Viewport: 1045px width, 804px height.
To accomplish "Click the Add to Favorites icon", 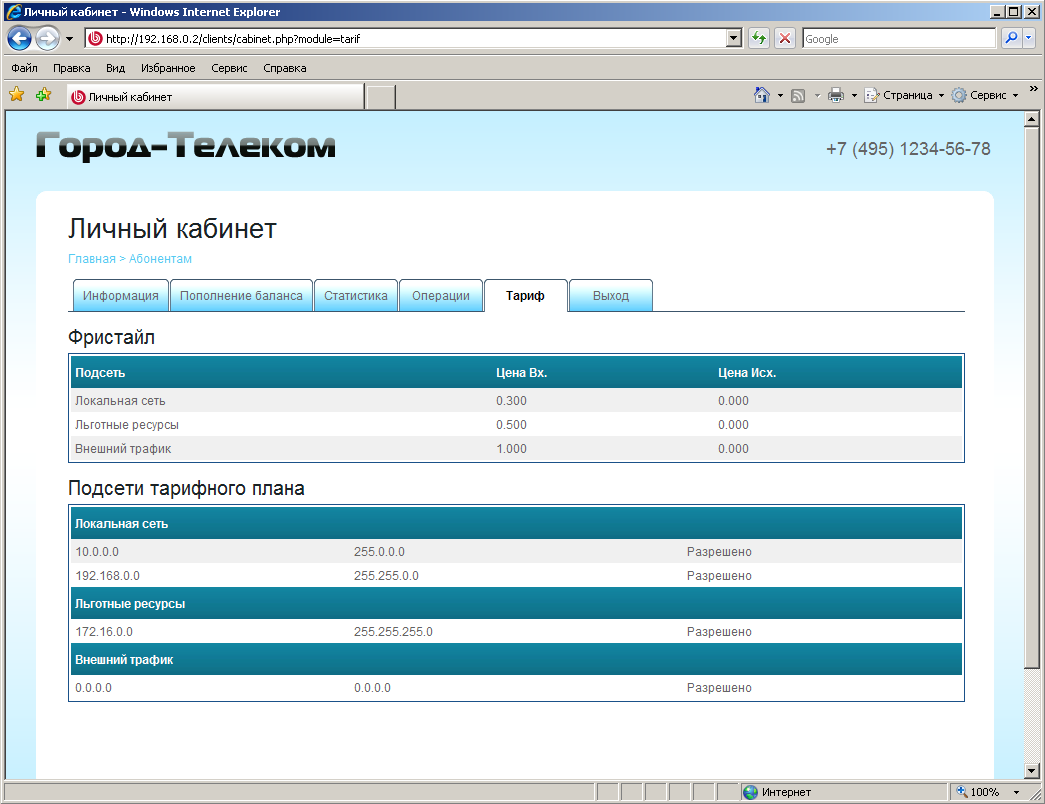I will 43,95.
